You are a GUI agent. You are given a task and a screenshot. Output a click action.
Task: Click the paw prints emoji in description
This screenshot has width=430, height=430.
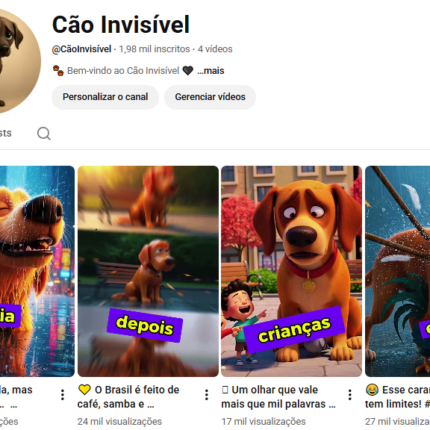58,71
